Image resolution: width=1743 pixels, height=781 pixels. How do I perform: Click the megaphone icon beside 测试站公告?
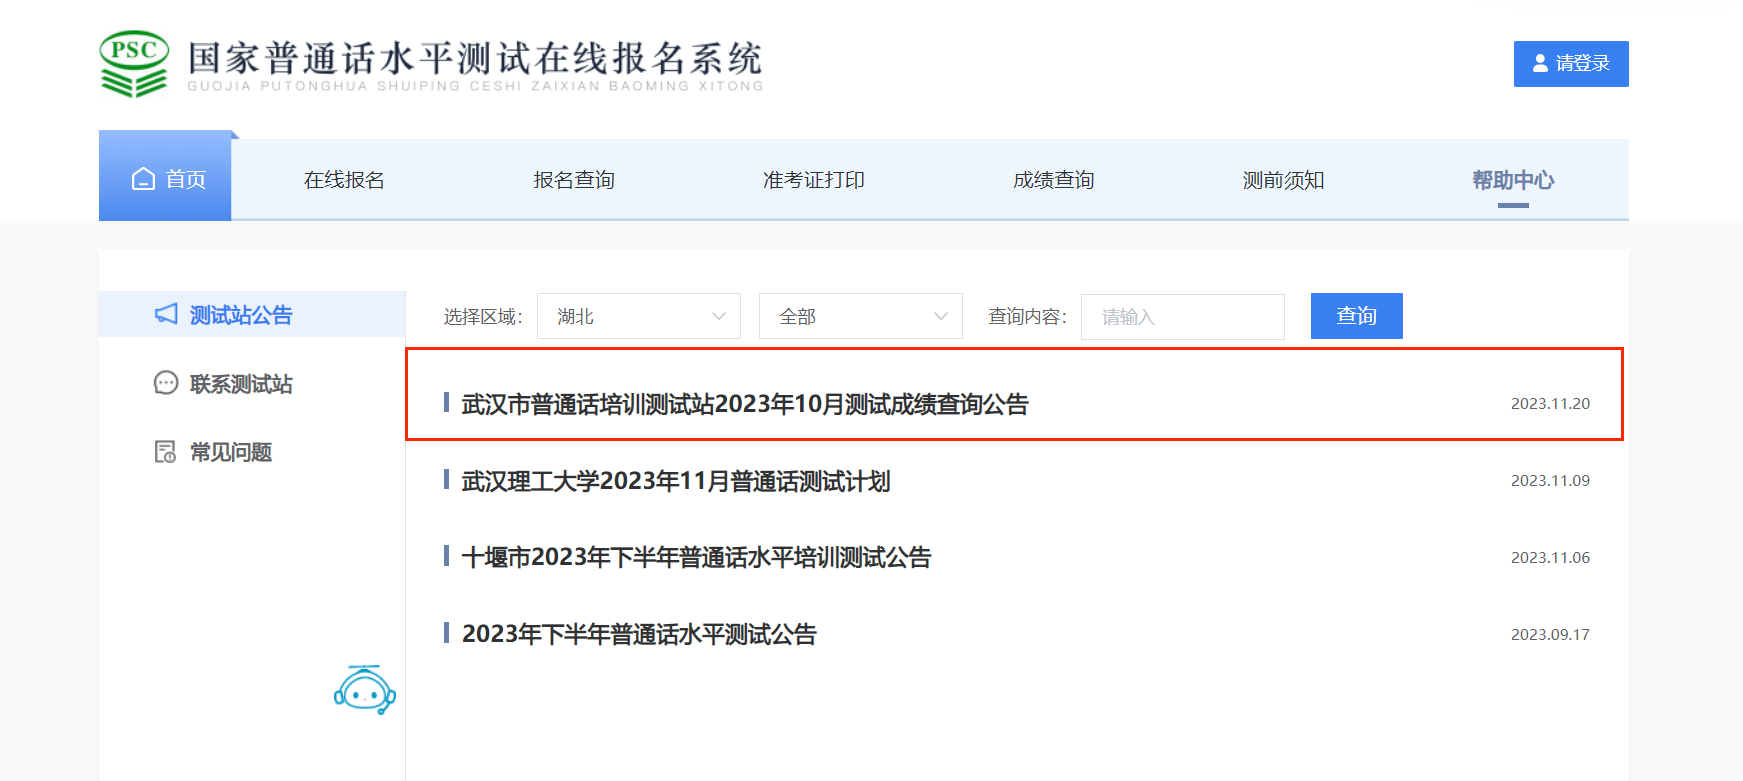tap(166, 314)
